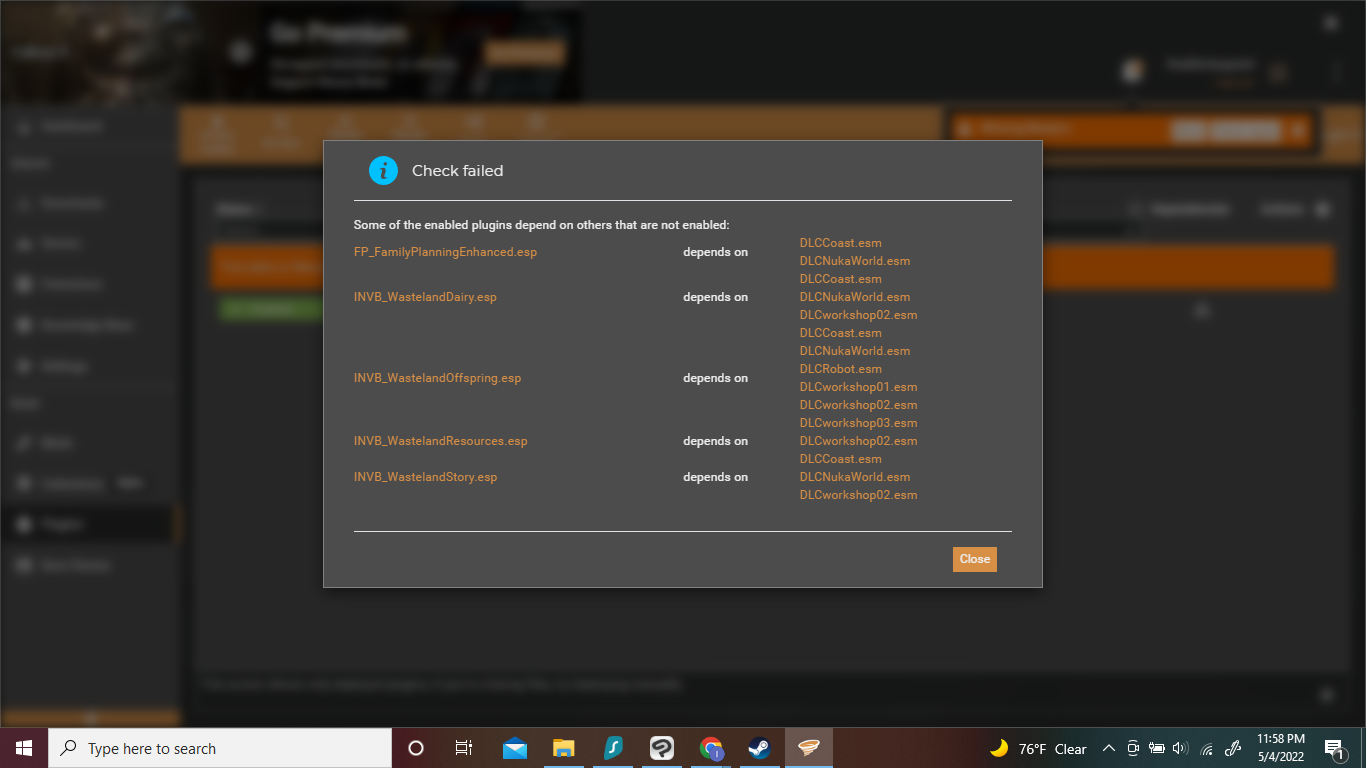The width and height of the screenshot is (1366, 768).
Task: Close the Check failed dialog
Action: (974, 559)
